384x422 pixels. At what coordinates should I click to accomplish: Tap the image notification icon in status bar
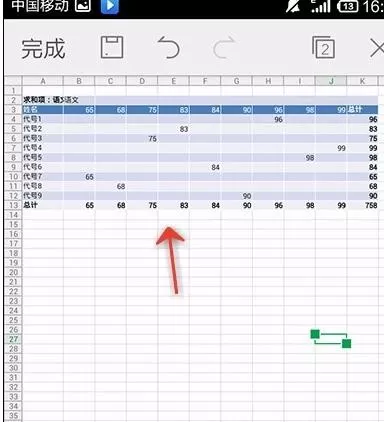point(83,6)
